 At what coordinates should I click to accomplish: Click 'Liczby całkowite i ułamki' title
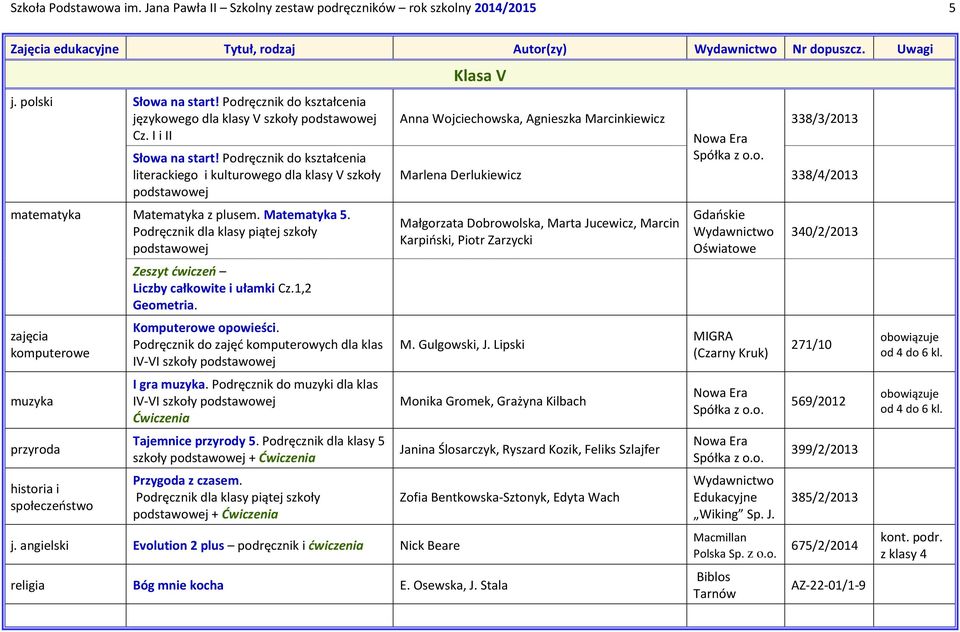click(x=204, y=288)
